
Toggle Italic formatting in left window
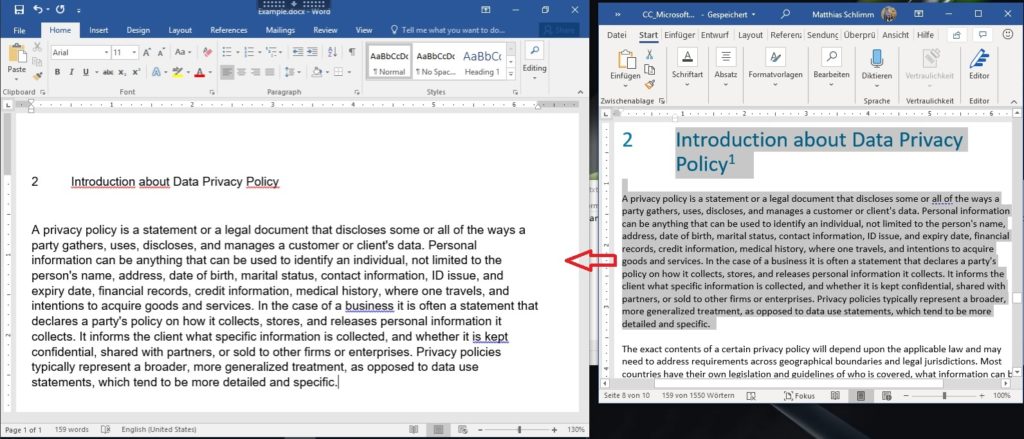(71, 72)
